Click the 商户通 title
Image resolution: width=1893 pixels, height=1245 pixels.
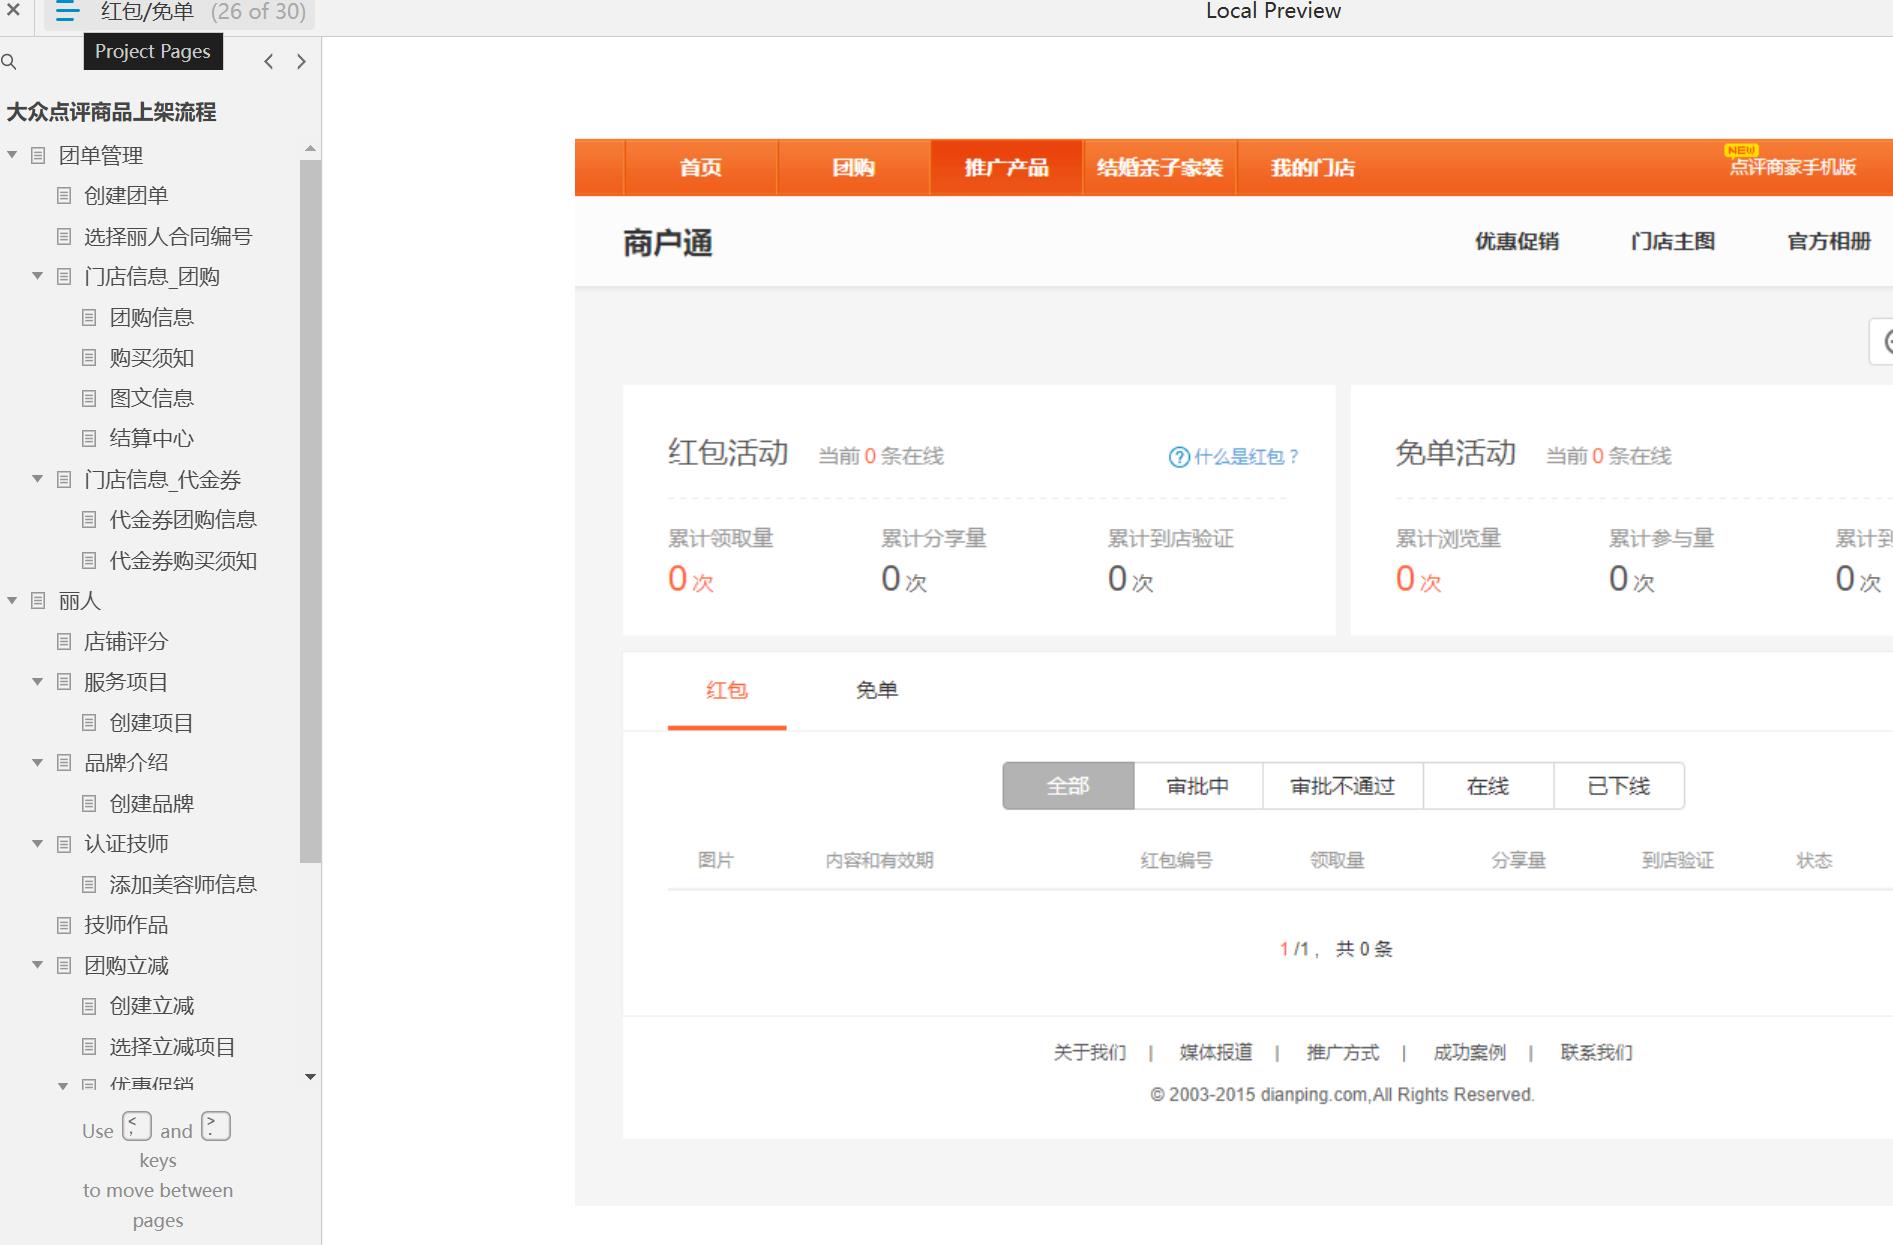668,243
